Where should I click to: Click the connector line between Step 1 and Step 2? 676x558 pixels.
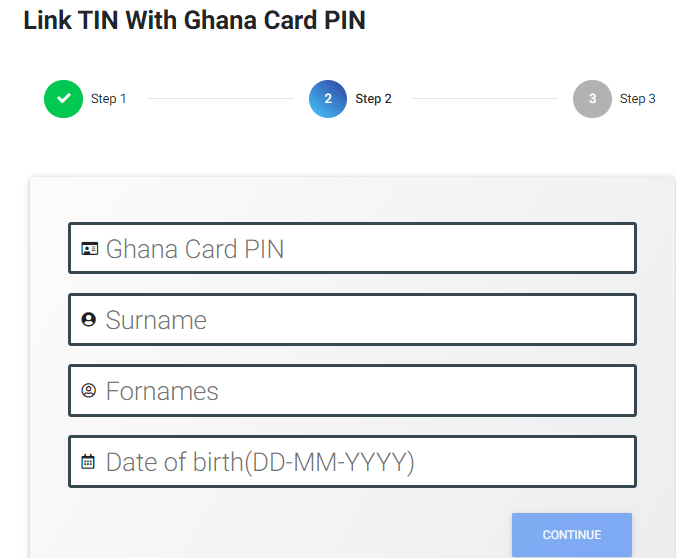point(220,98)
